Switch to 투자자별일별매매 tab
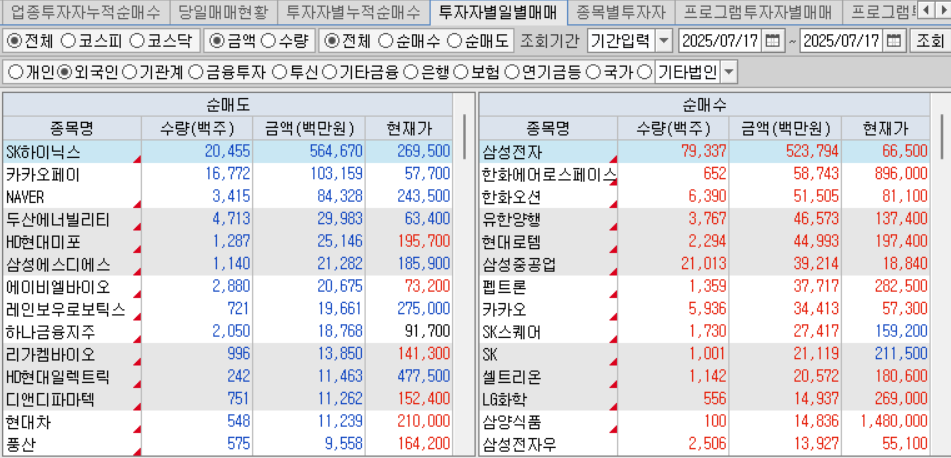 [x=499, y=10]
